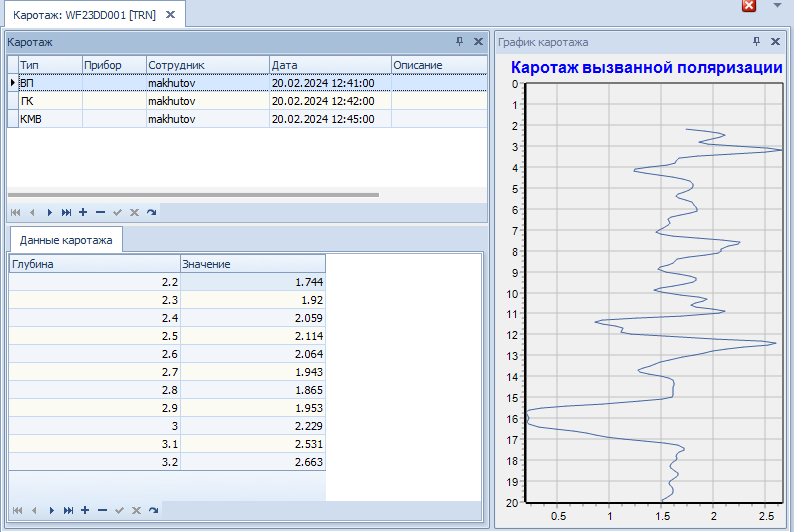Close the График каротажа panel
794x532 pixels.
[776, 42]
